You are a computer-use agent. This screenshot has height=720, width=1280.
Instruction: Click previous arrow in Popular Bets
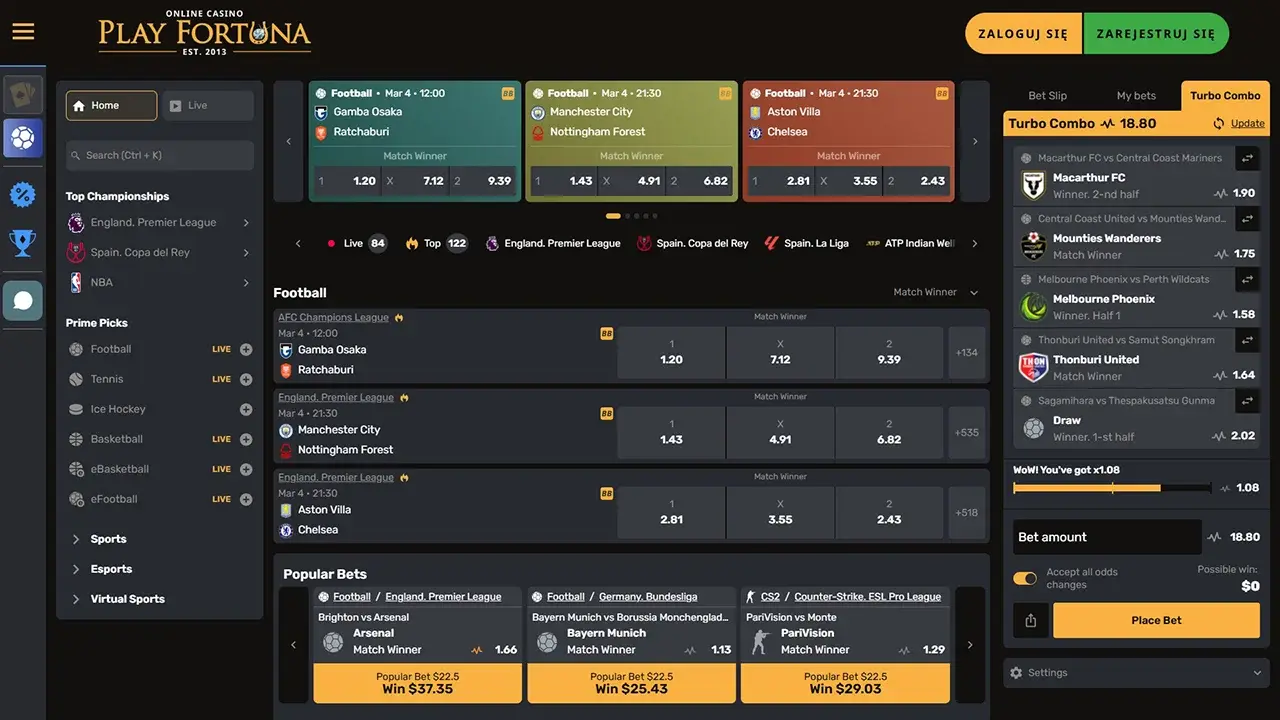(x=294, y=645)
